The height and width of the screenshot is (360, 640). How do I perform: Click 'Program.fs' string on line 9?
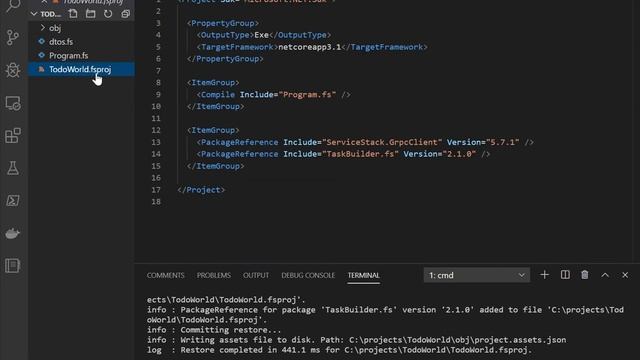(x=307, y=95)
